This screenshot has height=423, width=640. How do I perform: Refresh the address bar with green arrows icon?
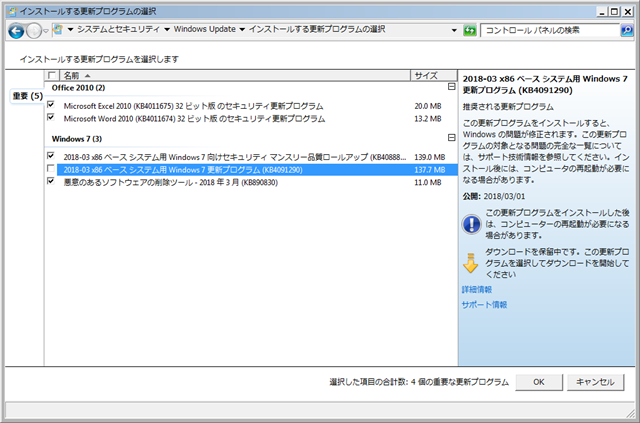(x=470, y=30)
